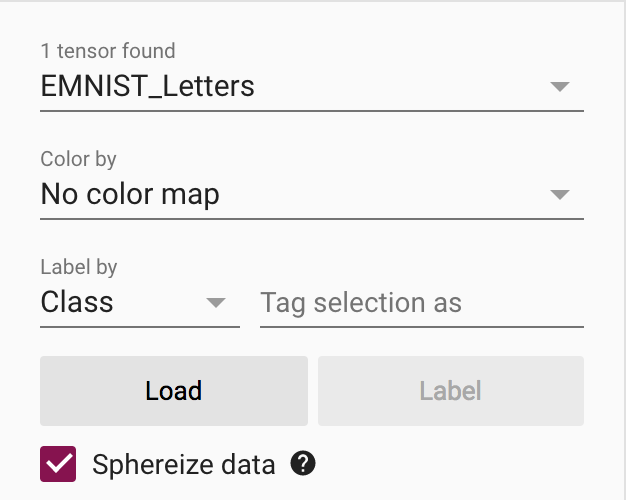Click the 1 tensor found caption
The height and width of the screenshot is (500, 626).
107,51
